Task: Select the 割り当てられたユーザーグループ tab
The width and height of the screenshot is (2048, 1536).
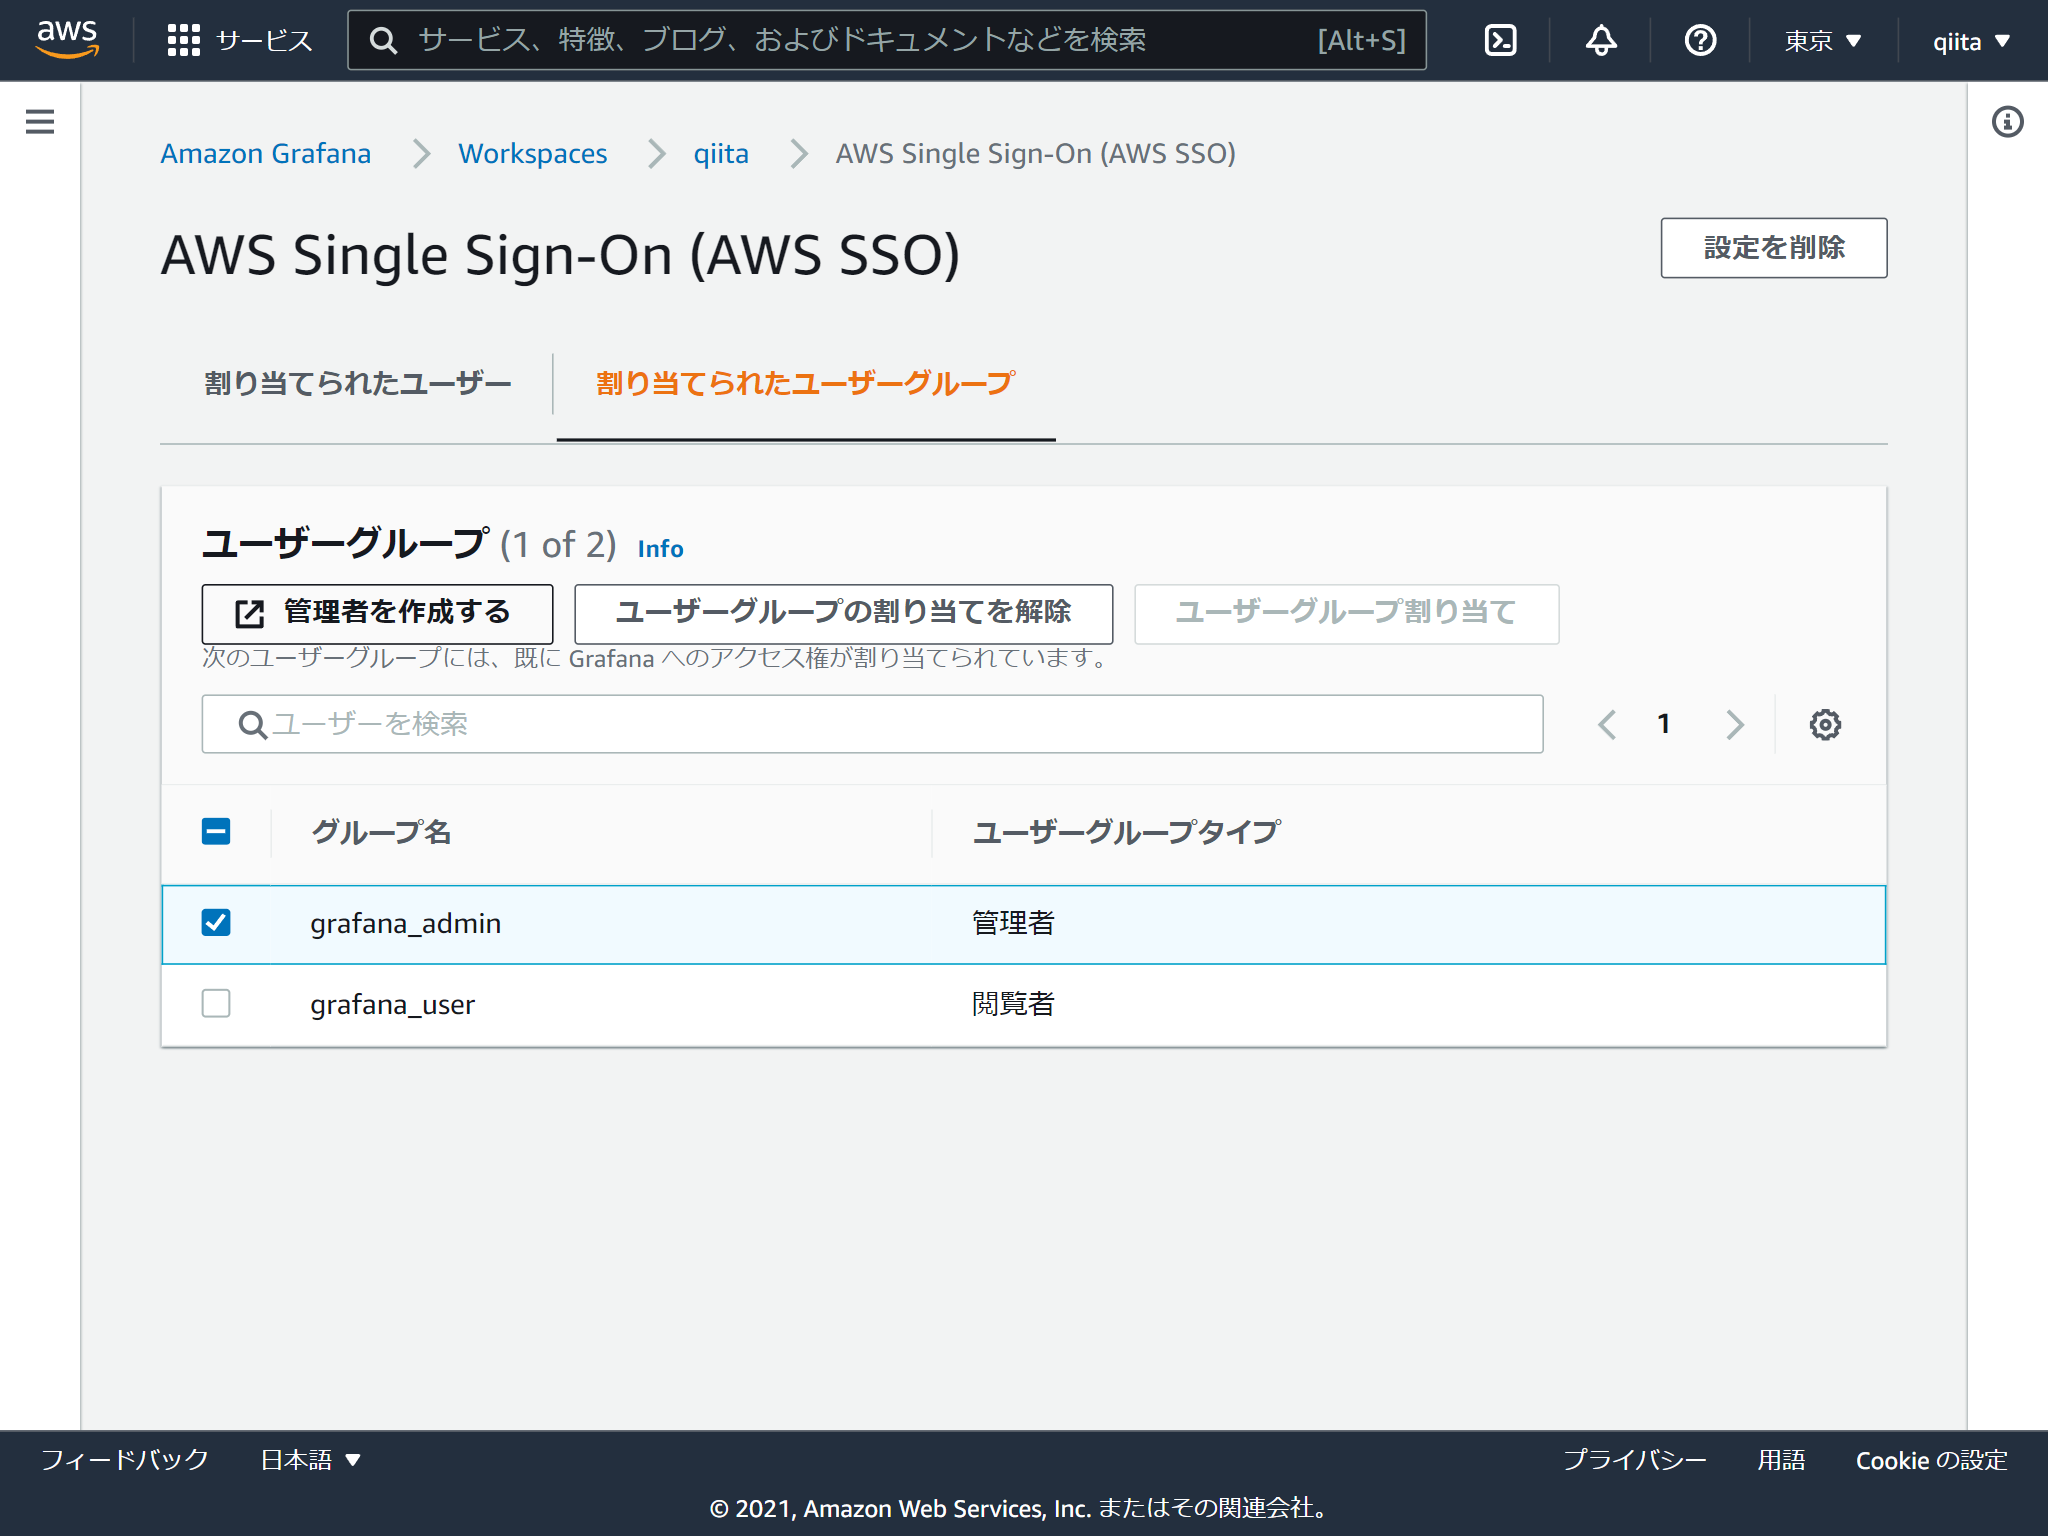Action: point(804,382)
